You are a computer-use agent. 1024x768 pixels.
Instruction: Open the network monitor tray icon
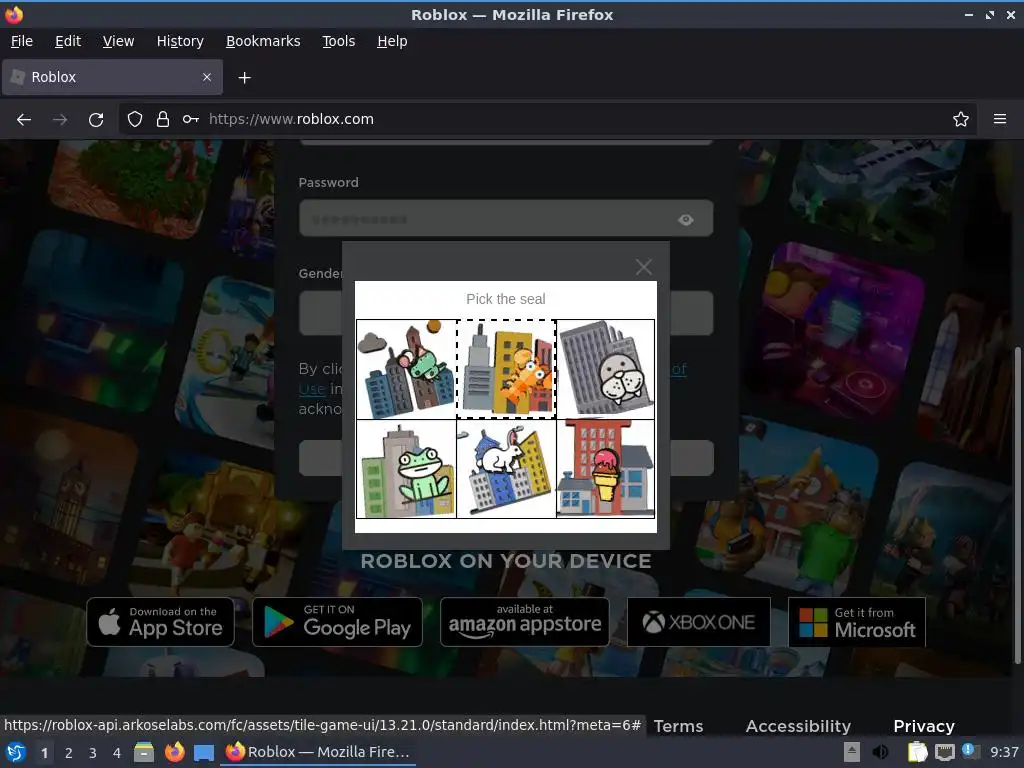pos(944,752)
